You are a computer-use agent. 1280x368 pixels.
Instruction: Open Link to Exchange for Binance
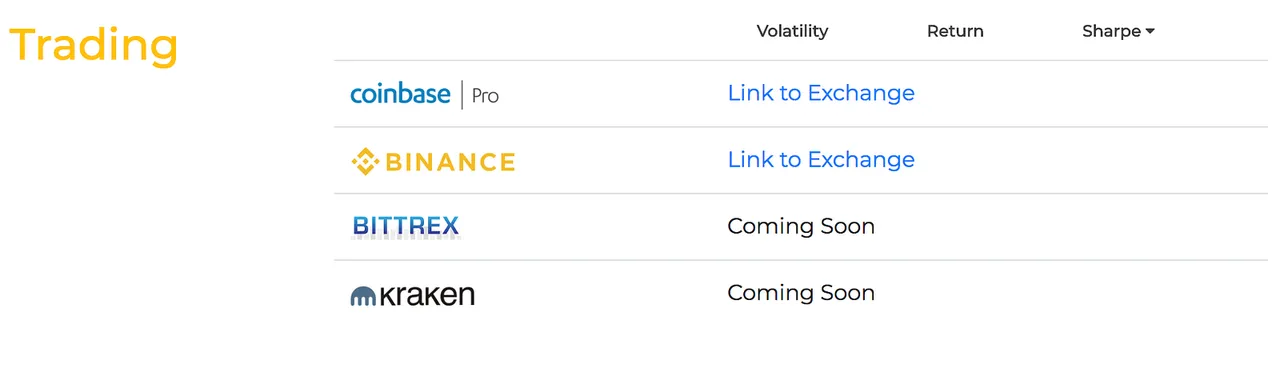click(821, 160)
